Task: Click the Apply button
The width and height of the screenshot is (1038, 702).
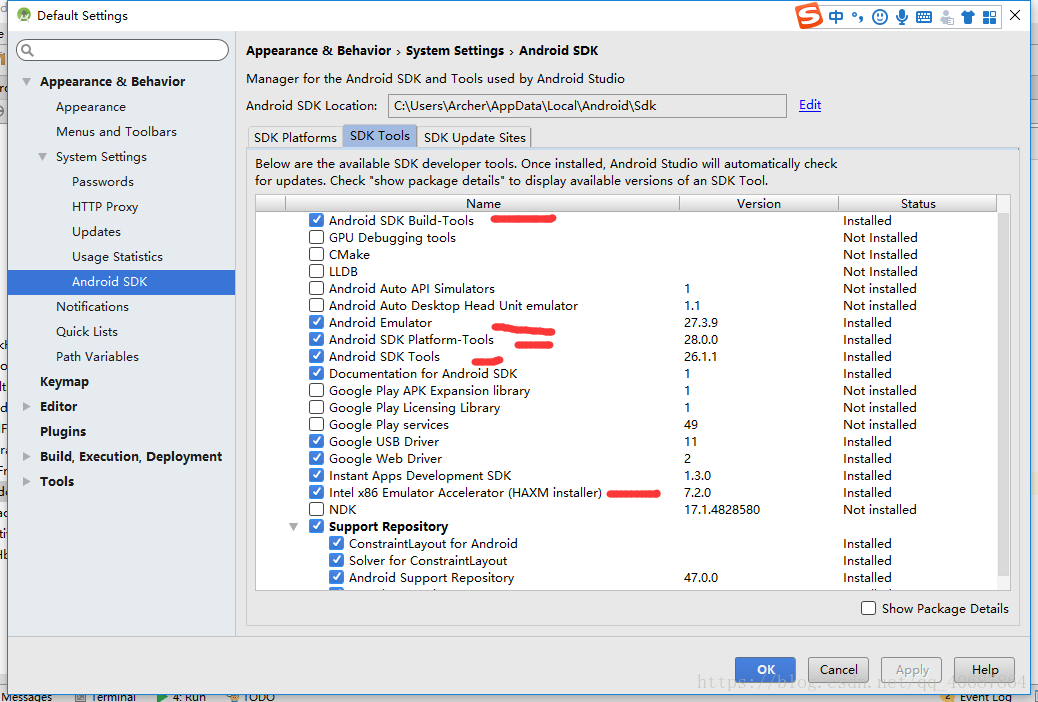Action: click(912, 670)
